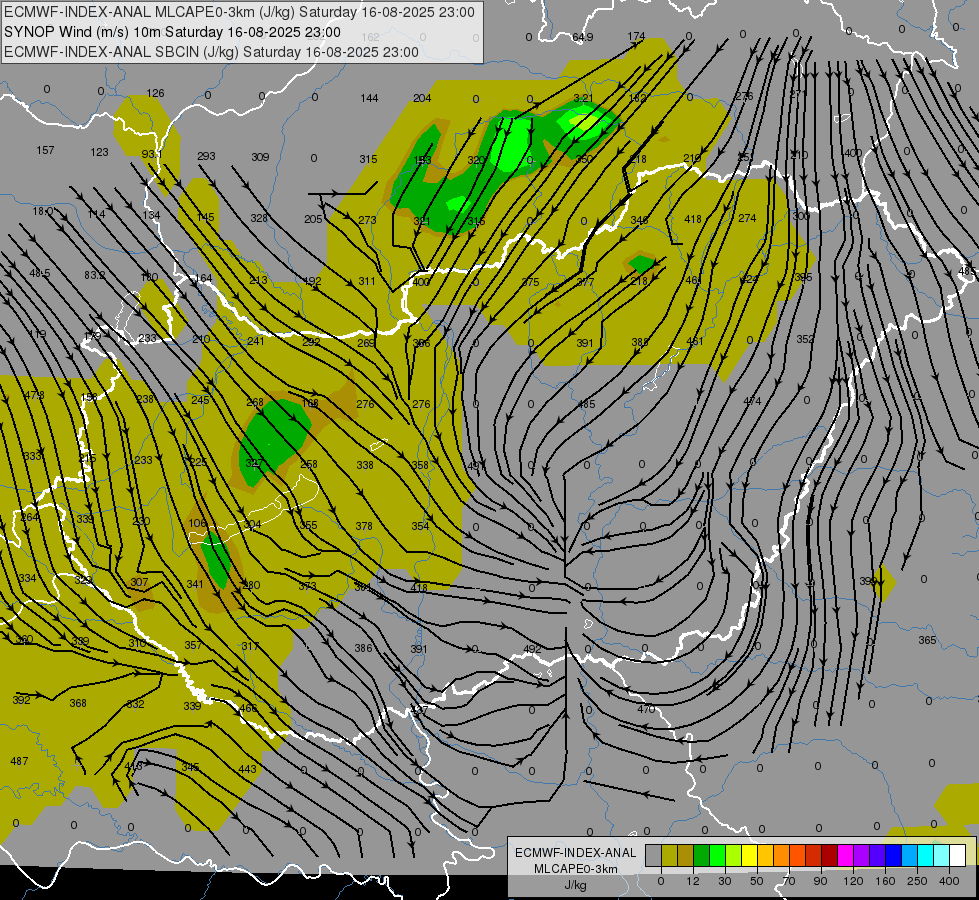Click the MLCAPE0-3km title line
Viewport: 979px width, 900px height.
239,12
